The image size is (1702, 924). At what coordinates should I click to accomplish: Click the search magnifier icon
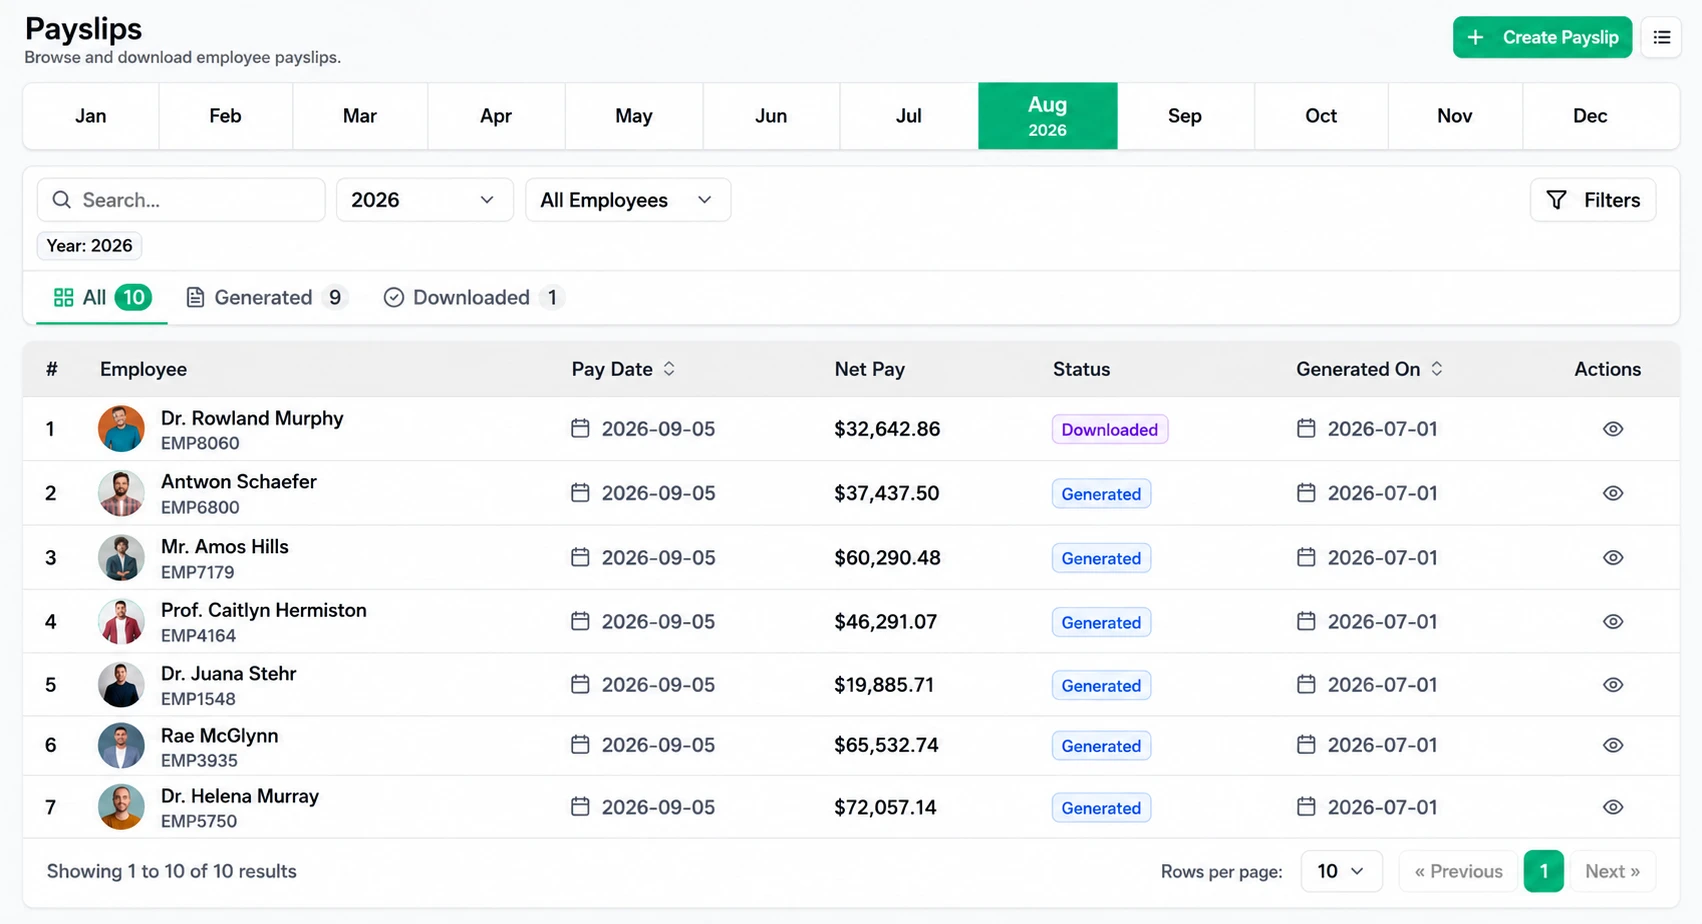(62, 200)
